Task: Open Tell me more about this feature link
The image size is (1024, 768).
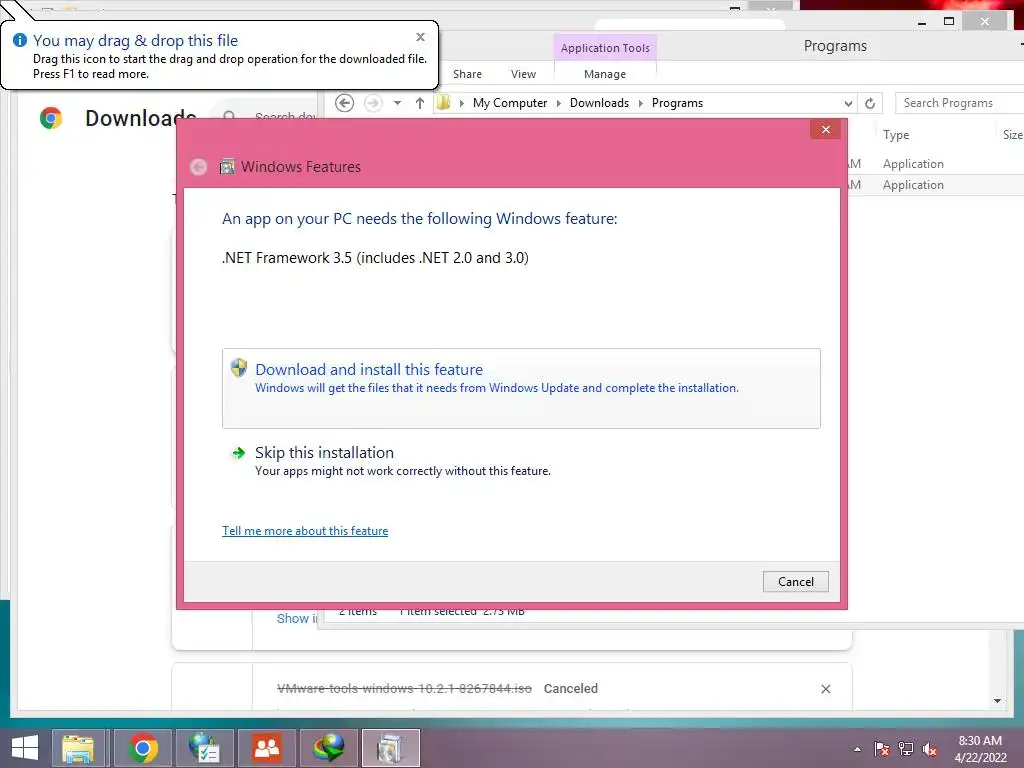Action: click(305, 531)
